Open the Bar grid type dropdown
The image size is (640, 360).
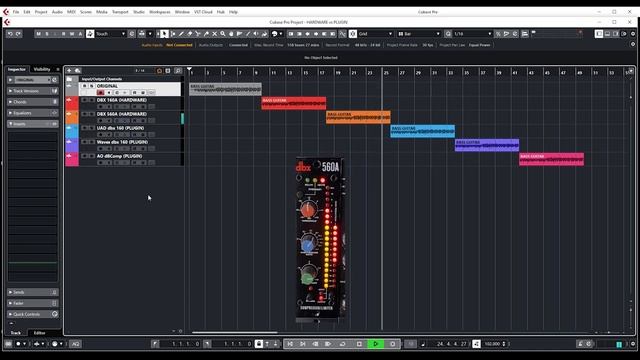(419, 34)
